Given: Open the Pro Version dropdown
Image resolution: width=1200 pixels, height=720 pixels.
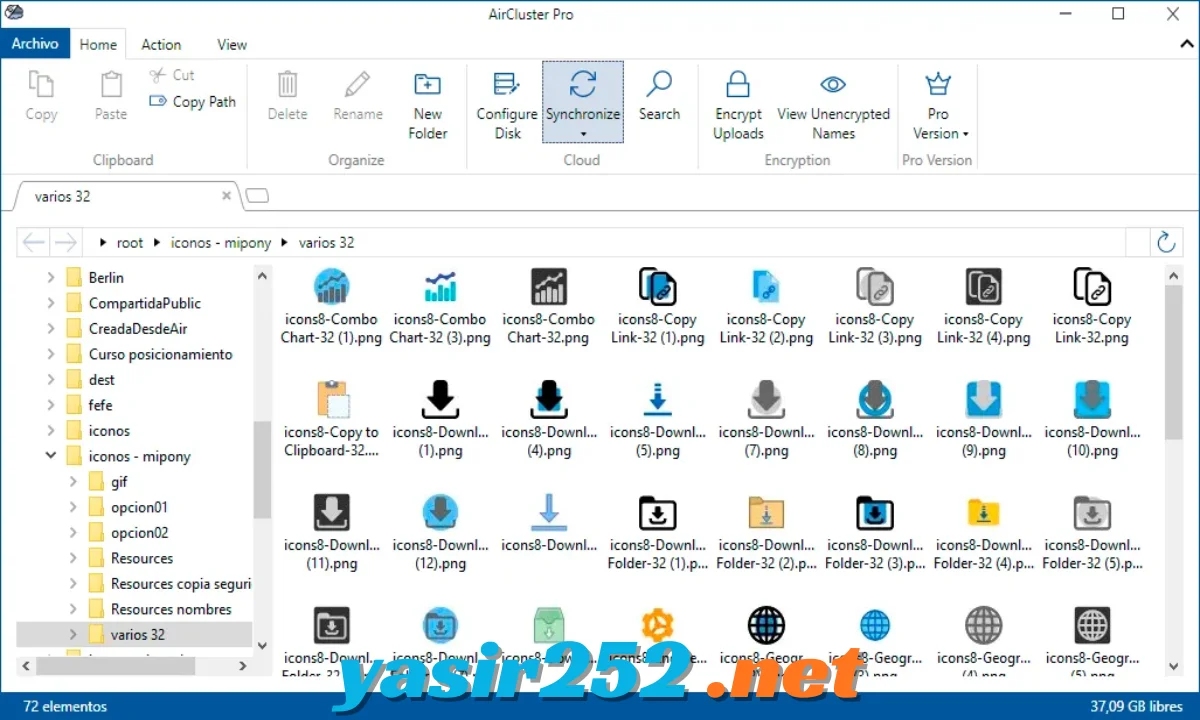Looking at the screenshot, I should point(938,104).
